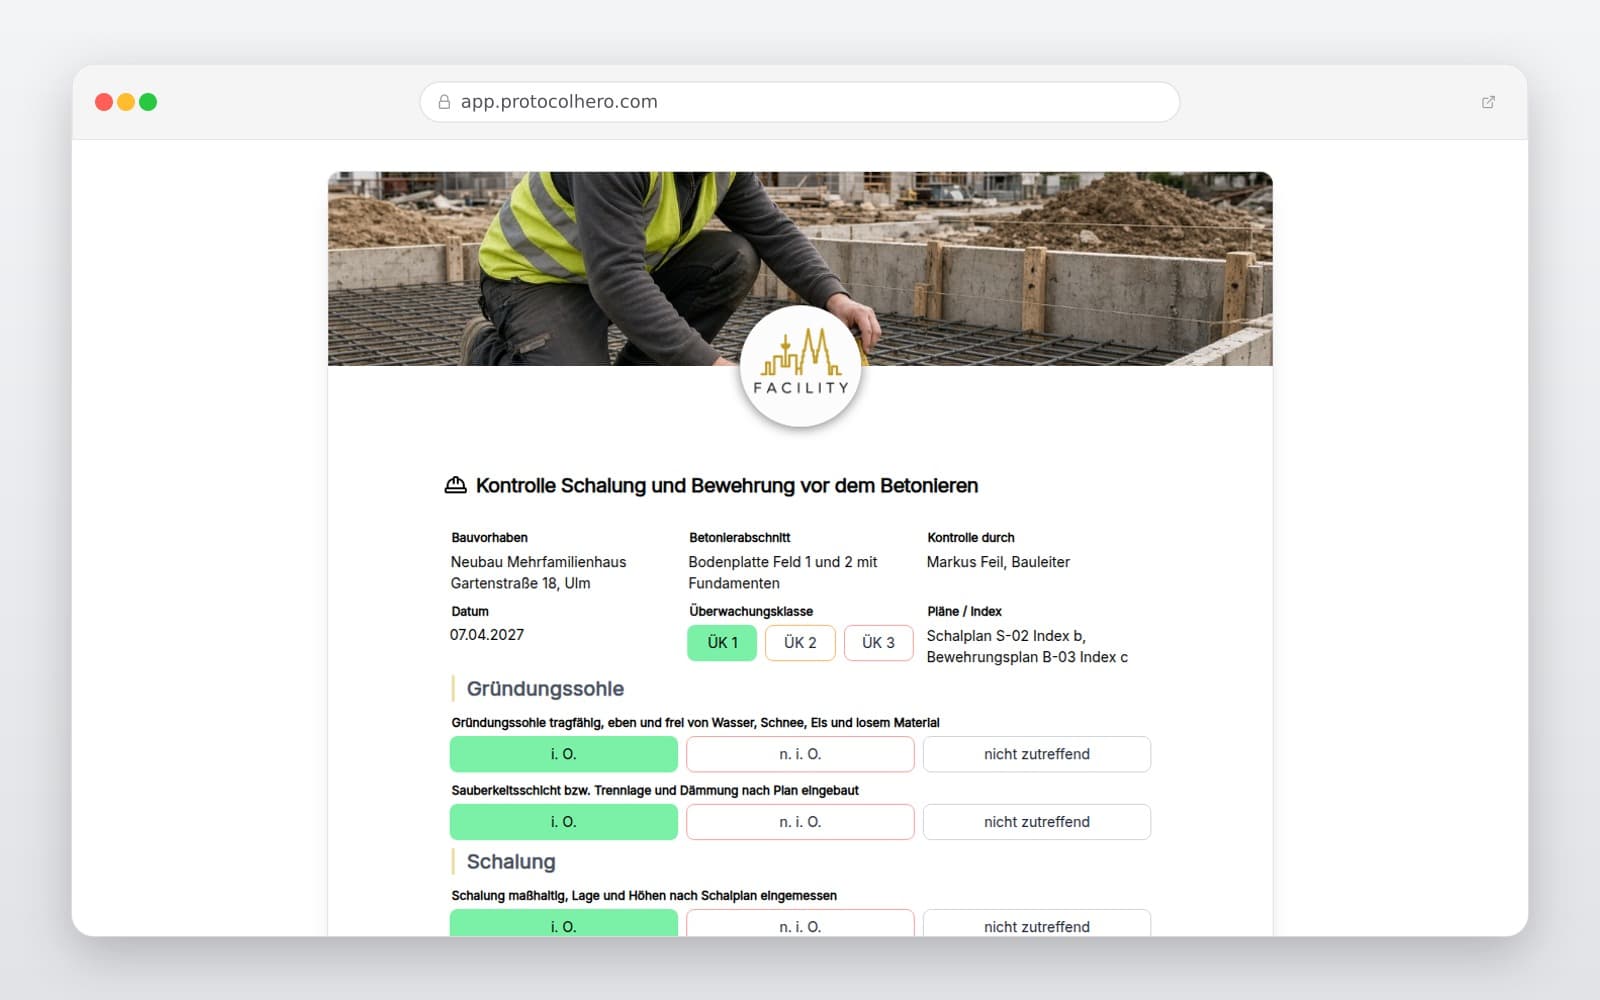Open the external link icon in the browser bar
Viewport: 1600px width, 1000px height.
[x=1488, y=102]
